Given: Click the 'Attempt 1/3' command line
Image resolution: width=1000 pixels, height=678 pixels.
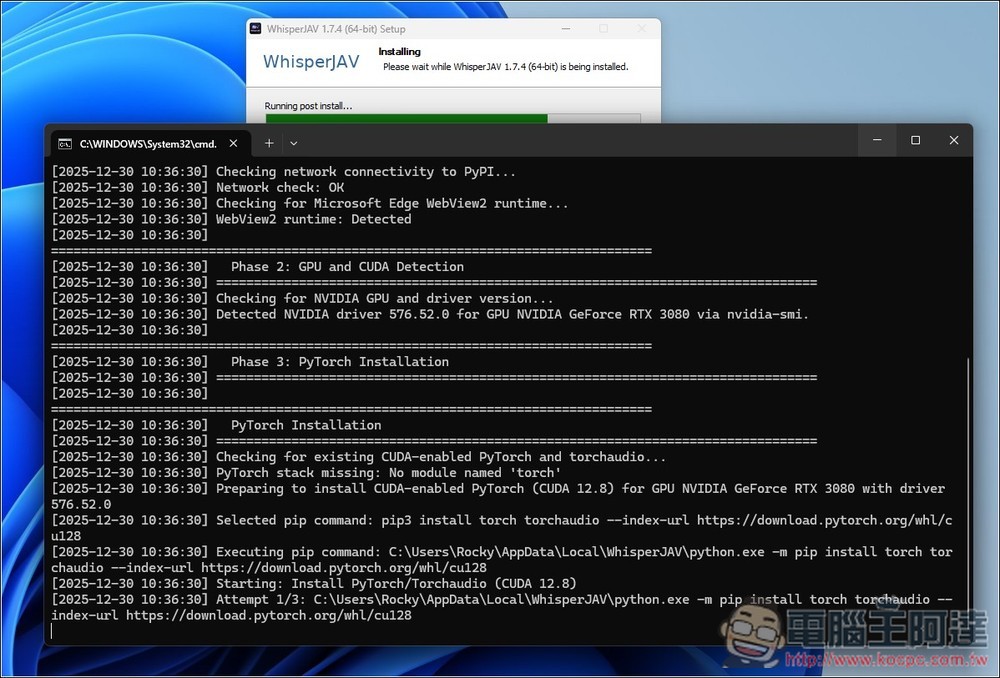Looking at the screenshot, I should point(502,607).
